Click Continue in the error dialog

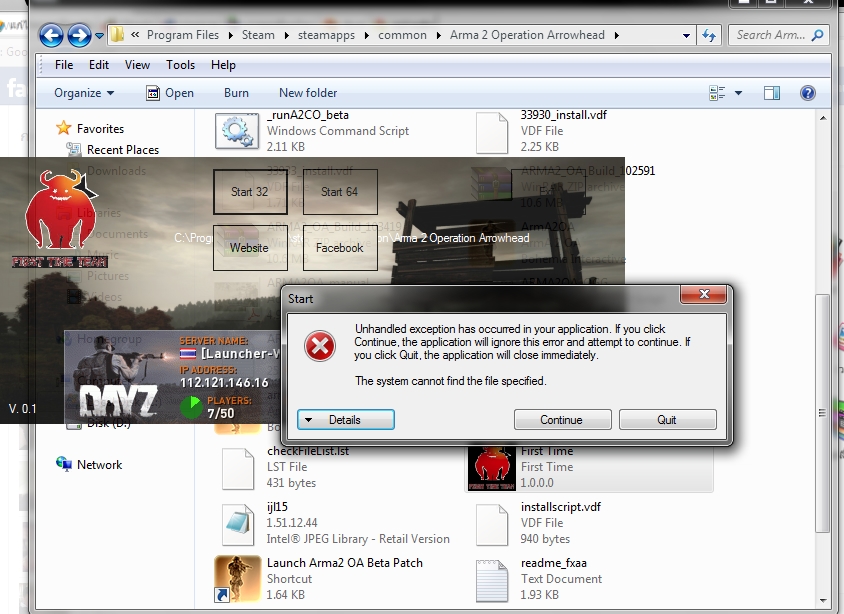click(562, 420)
